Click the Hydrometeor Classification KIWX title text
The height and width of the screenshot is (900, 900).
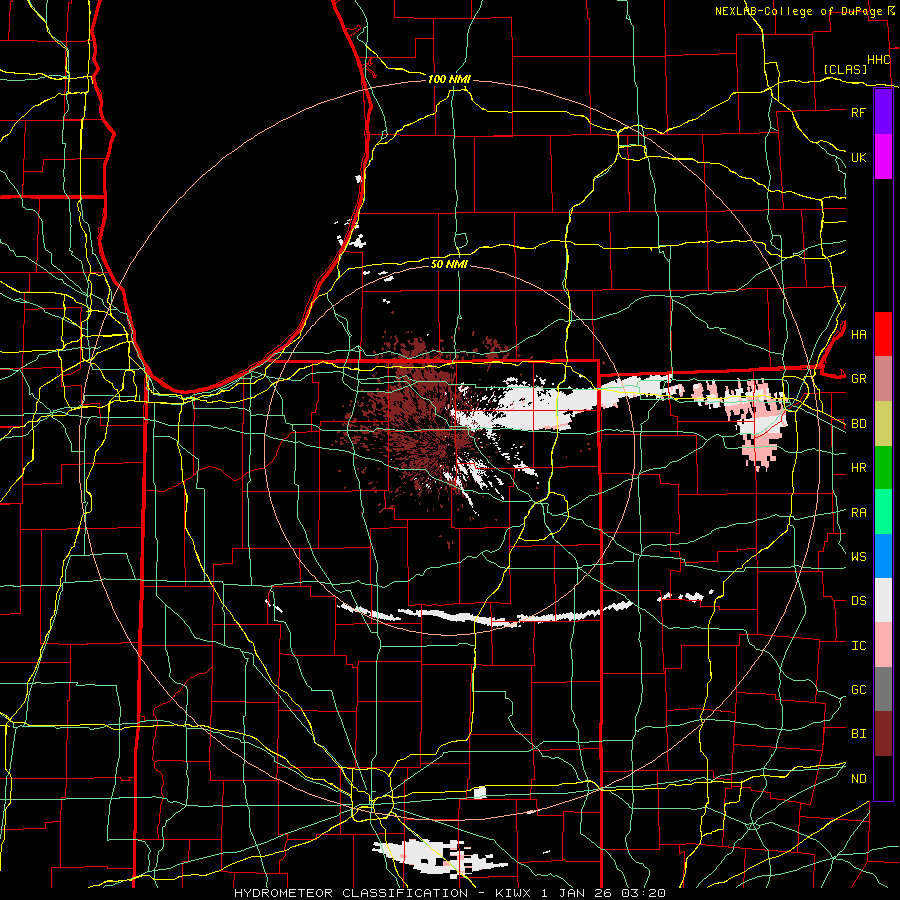coord(449,893)
